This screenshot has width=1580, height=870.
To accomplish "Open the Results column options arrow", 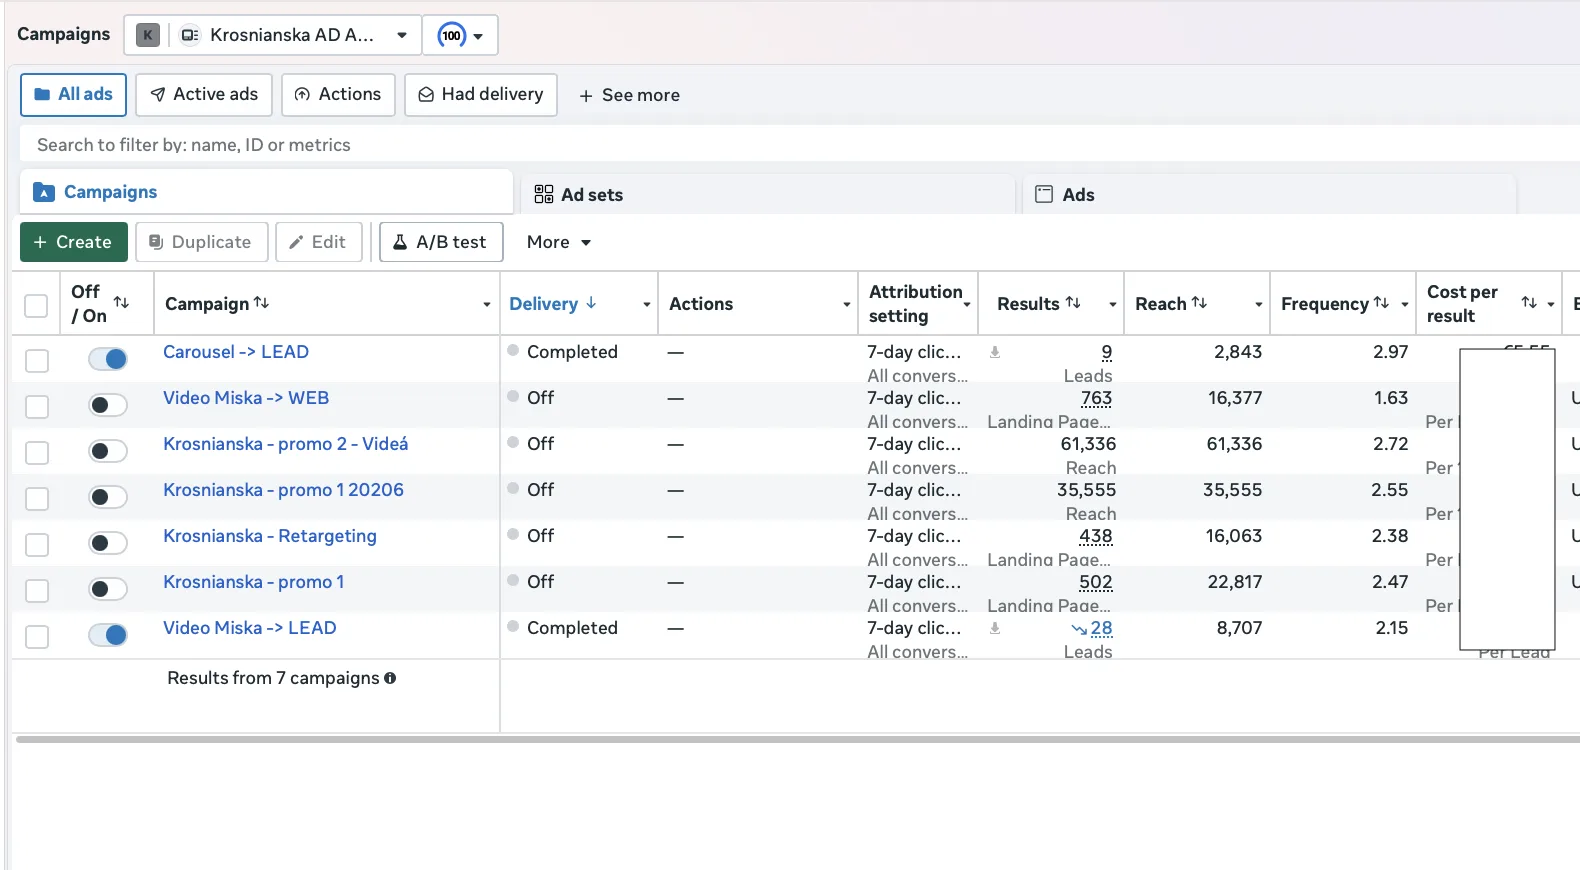I will (x=1112, y=304).
